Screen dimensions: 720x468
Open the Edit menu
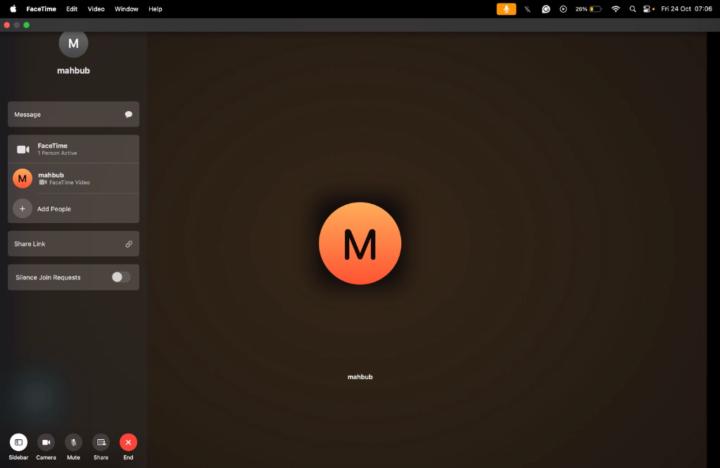tap(72, 8)
